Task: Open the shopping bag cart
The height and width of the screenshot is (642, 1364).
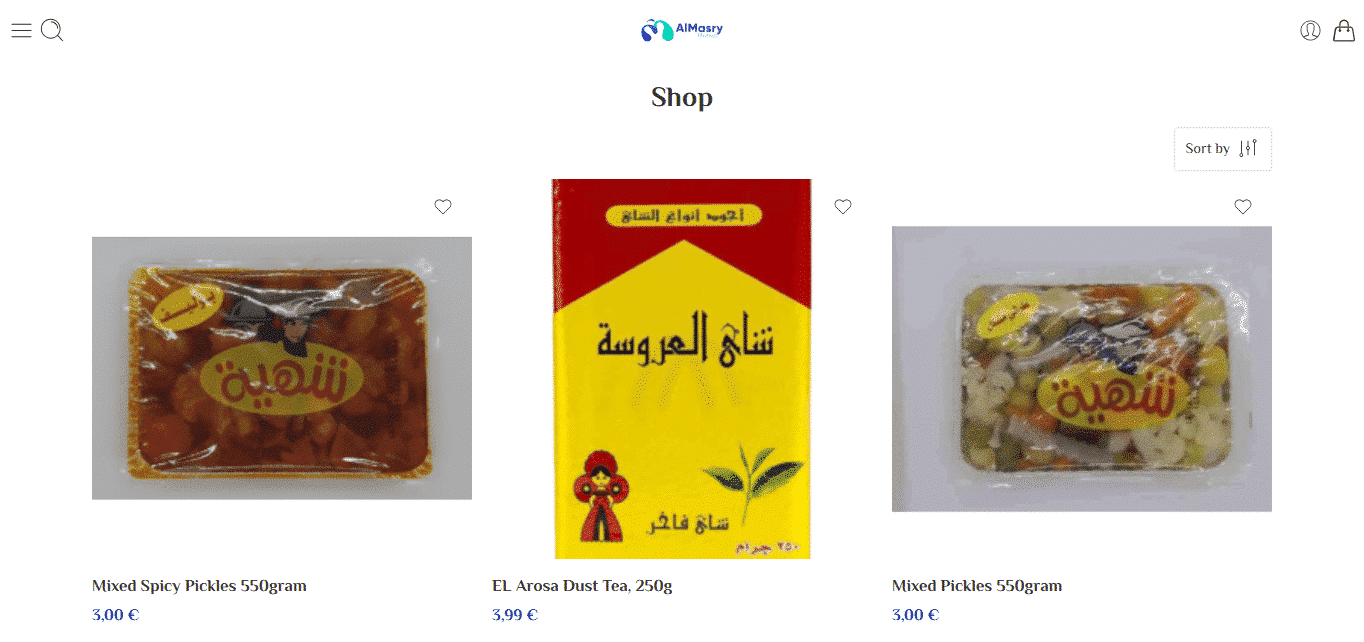Action: [1344, 31]
